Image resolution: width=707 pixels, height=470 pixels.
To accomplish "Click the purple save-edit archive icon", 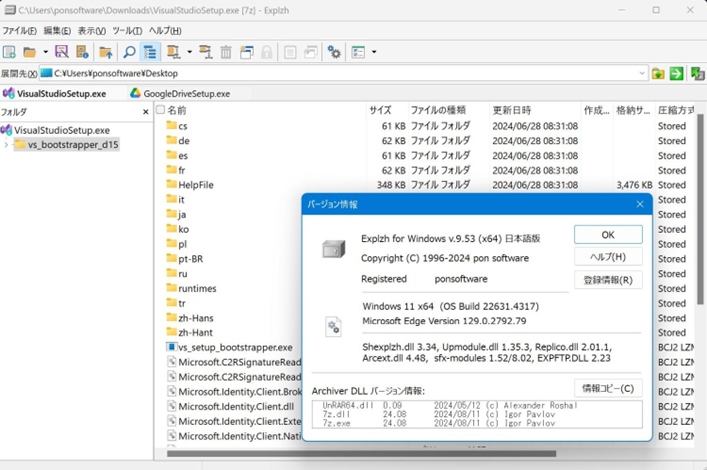I will point(62,52).
